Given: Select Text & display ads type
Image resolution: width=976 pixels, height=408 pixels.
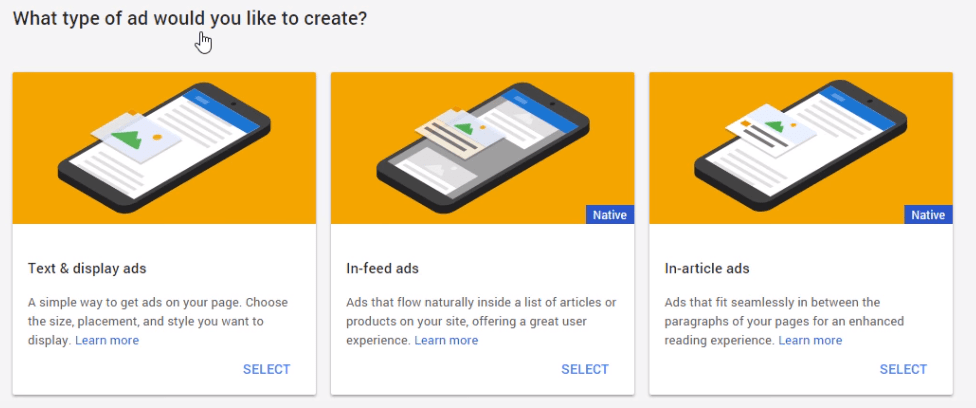Looking at the screenshot, I should 266,369.
